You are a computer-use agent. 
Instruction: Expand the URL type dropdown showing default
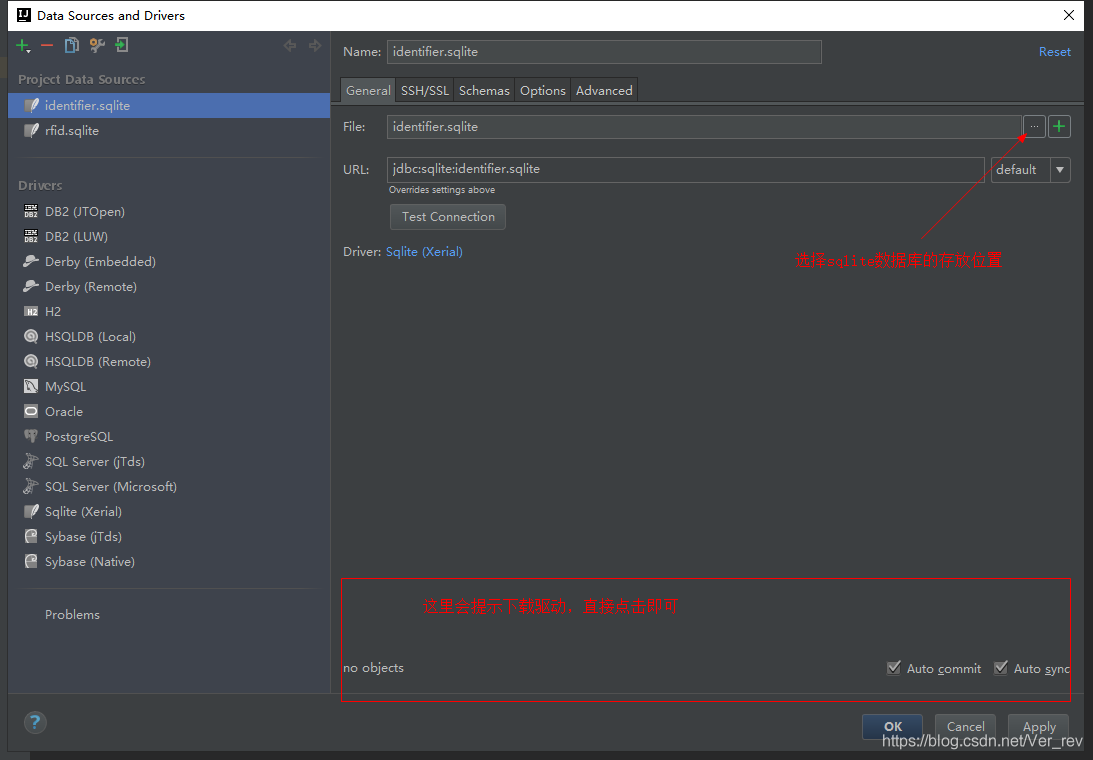pyautogui.click(x=1059, y=170)
